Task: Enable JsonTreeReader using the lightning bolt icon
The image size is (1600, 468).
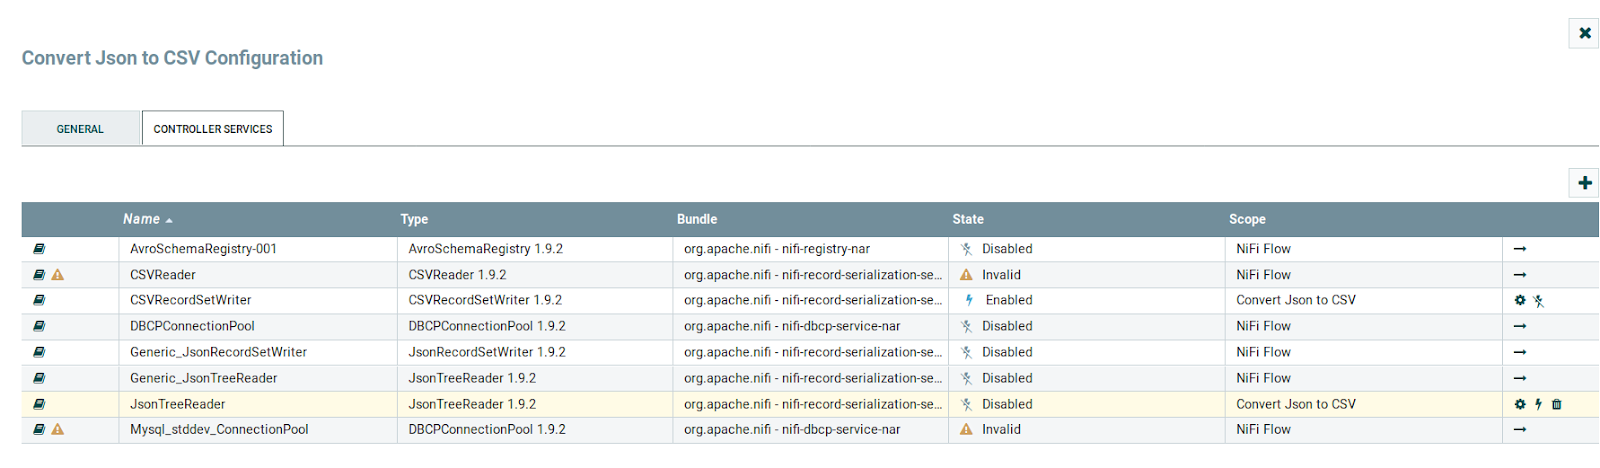Action: click(1538, 404)
